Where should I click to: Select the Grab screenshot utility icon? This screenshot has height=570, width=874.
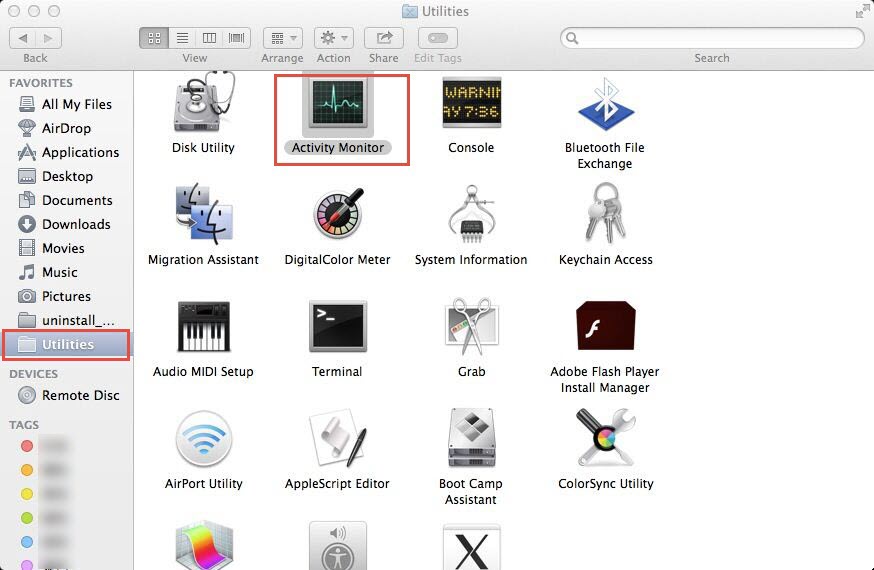point(471,327)
